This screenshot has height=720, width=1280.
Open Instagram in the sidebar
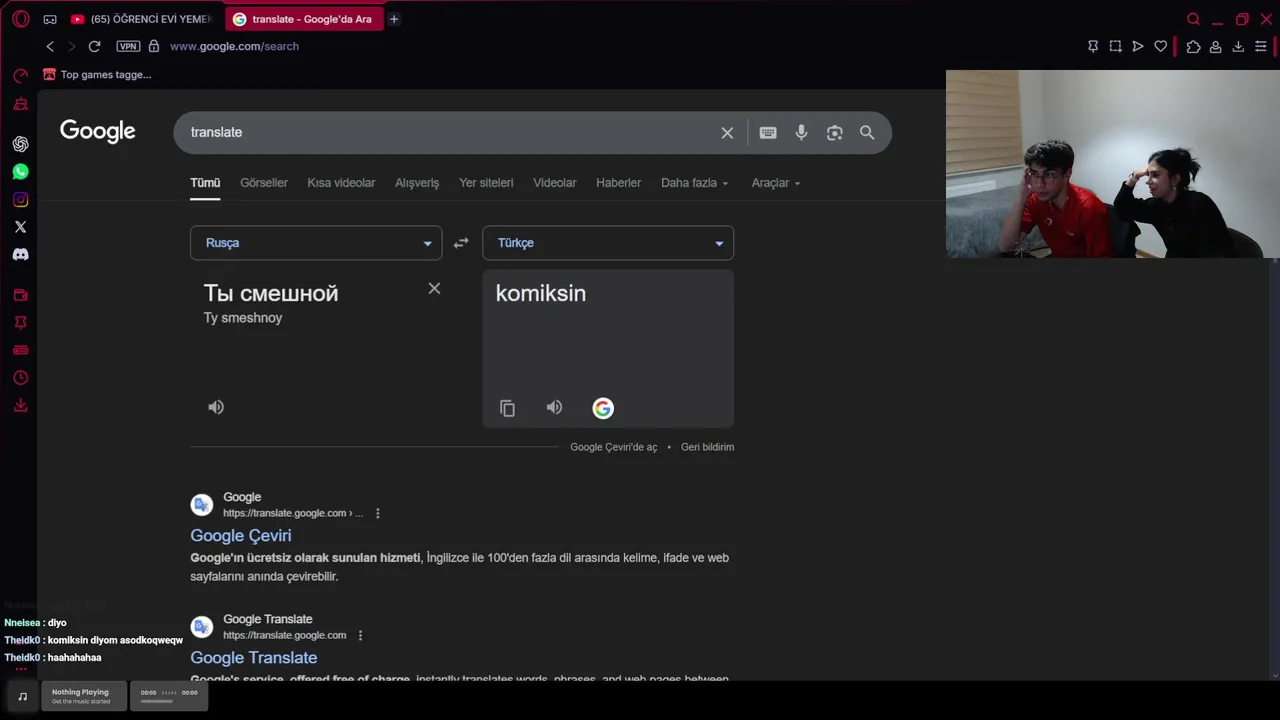pos(20,199)
